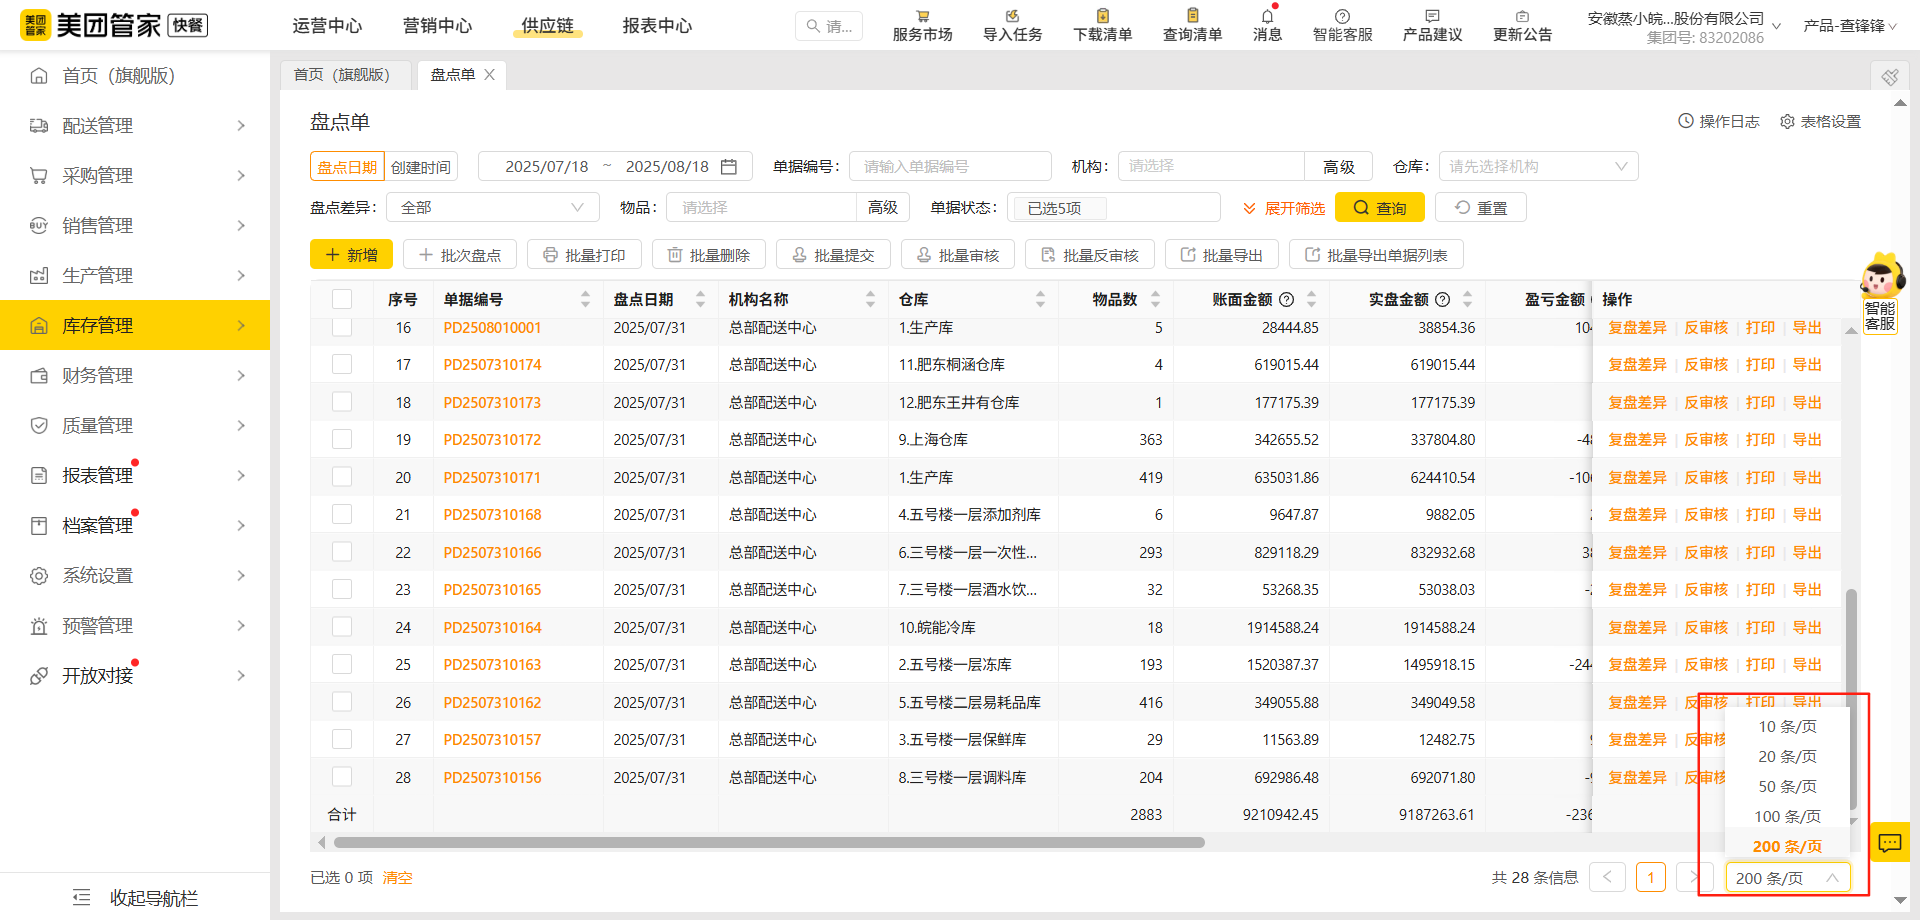Check the select-all checkbox in table header
This screenshot has height=920, width=1920.
point(342,298)
